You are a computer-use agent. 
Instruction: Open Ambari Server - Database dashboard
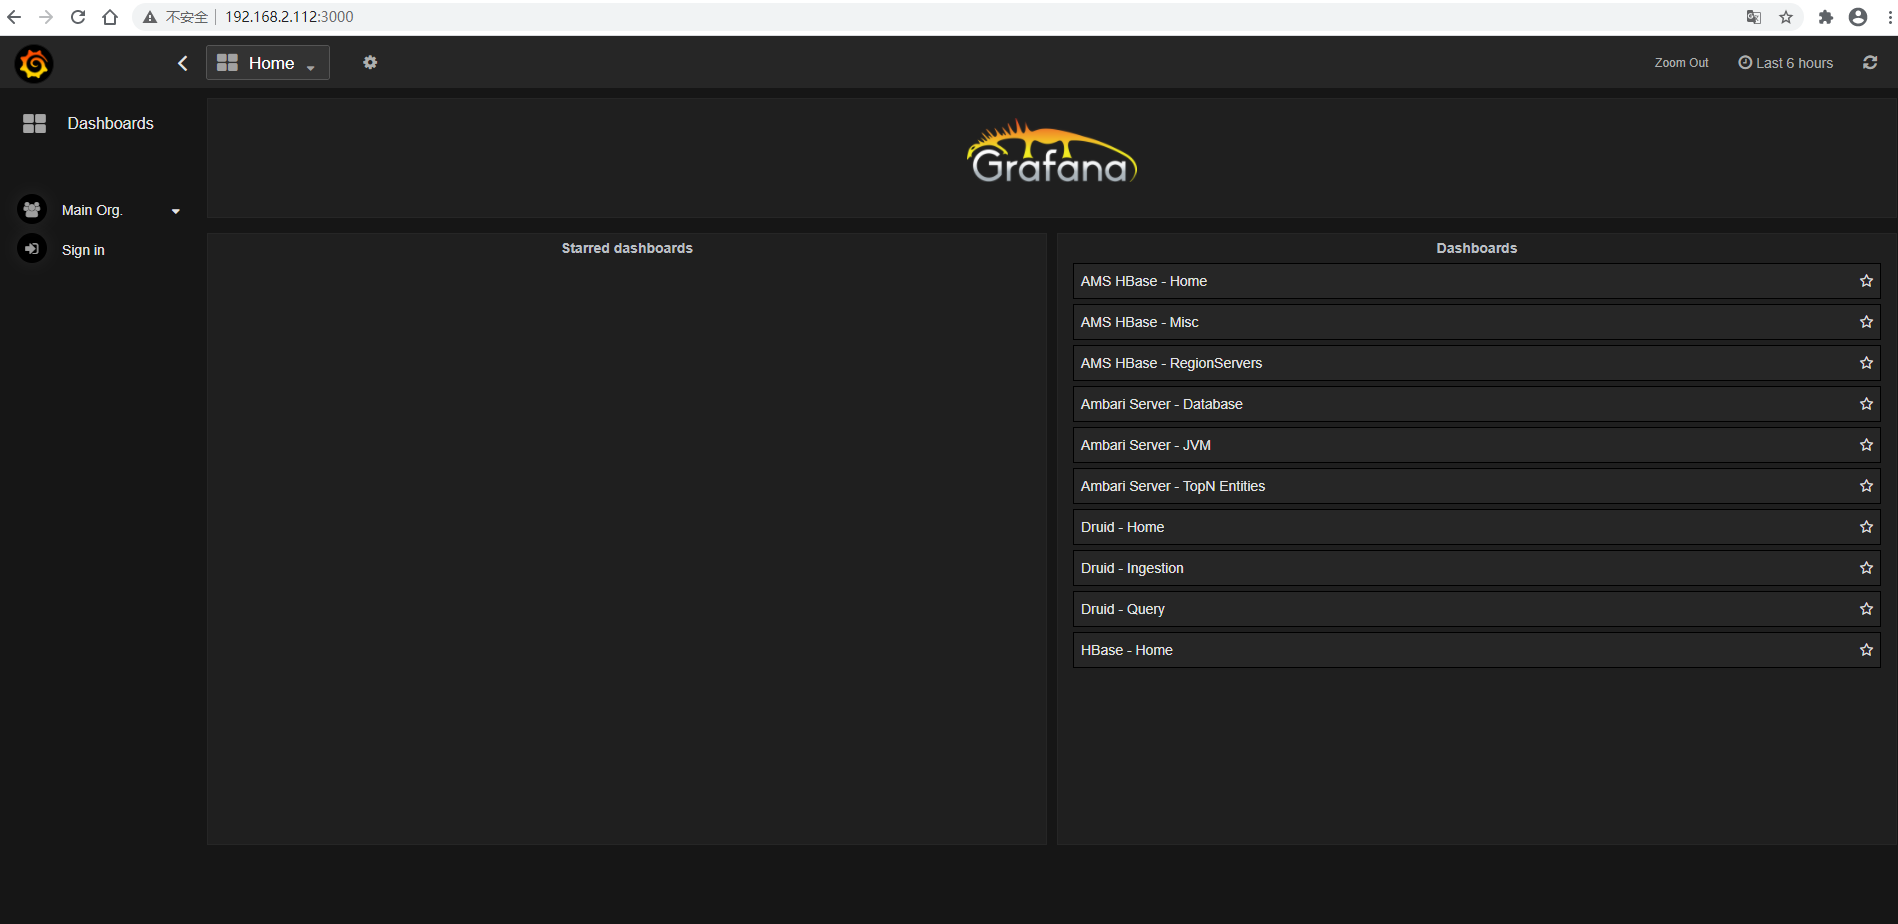pyautogui.click(x=1476, y=404)
